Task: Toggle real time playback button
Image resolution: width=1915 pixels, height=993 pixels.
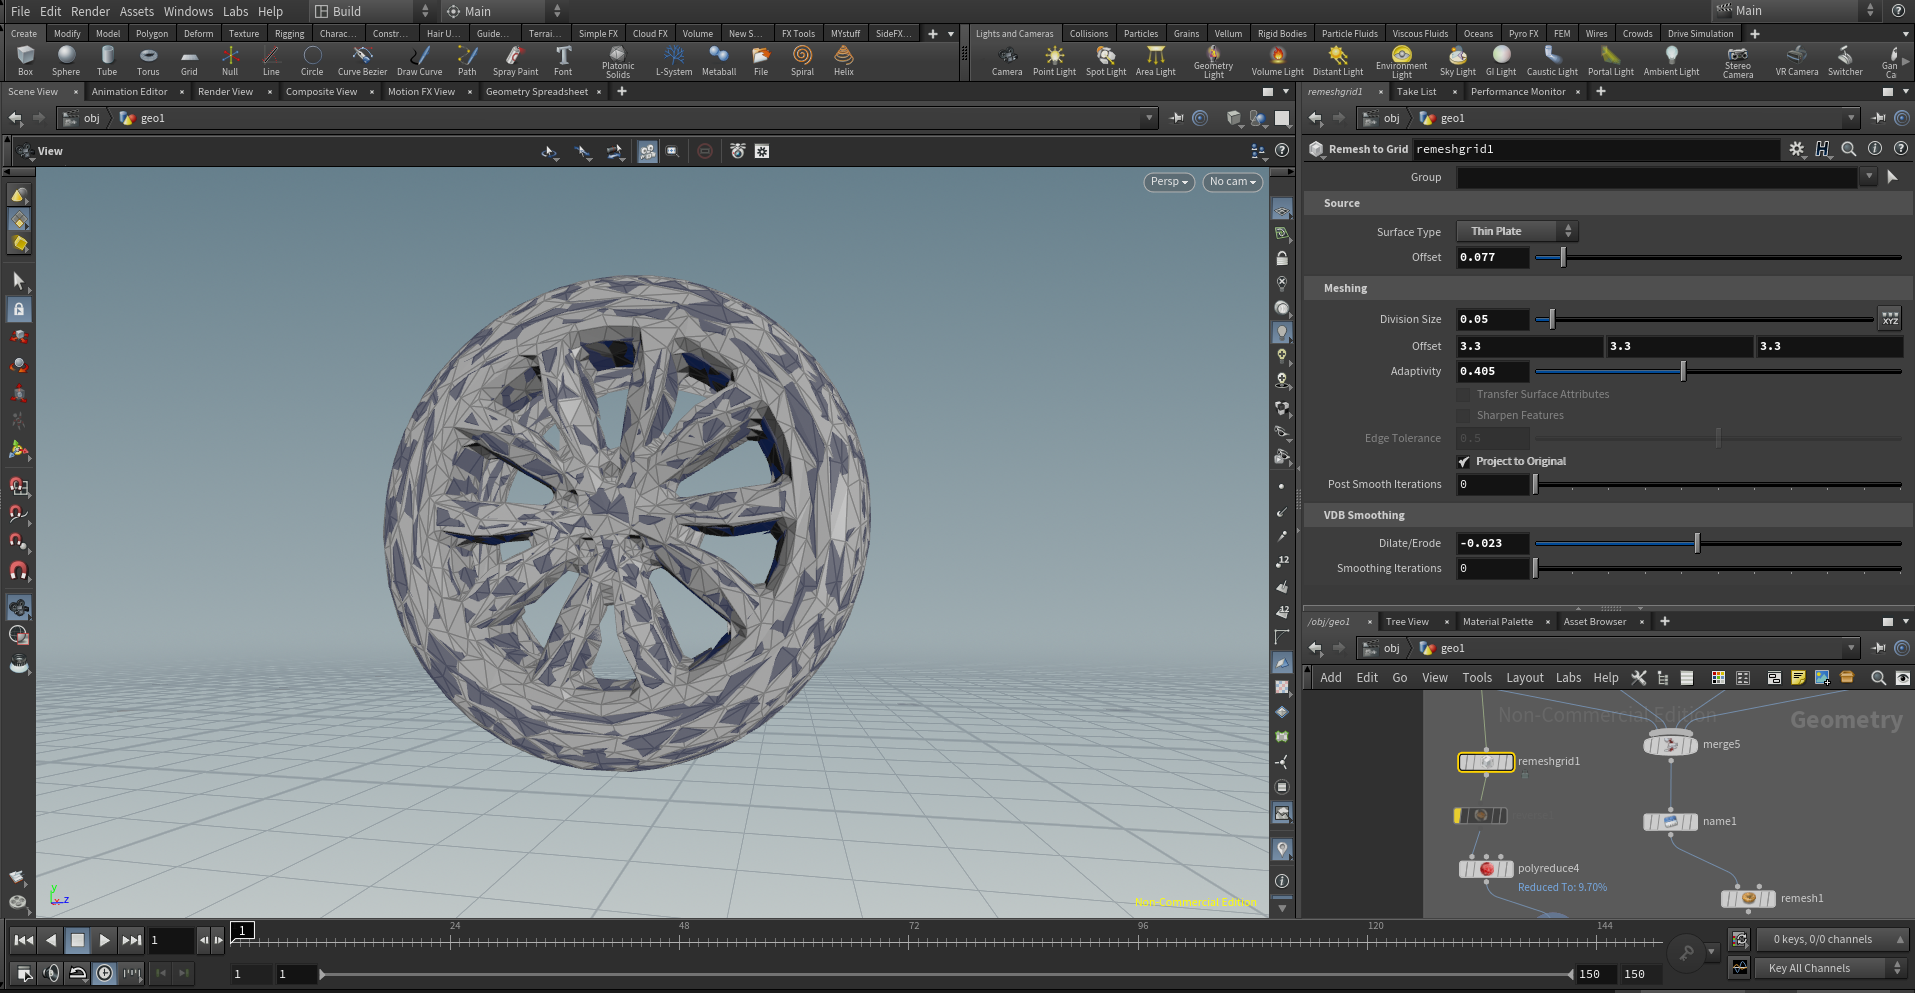Action: click(x=105, y=973)
